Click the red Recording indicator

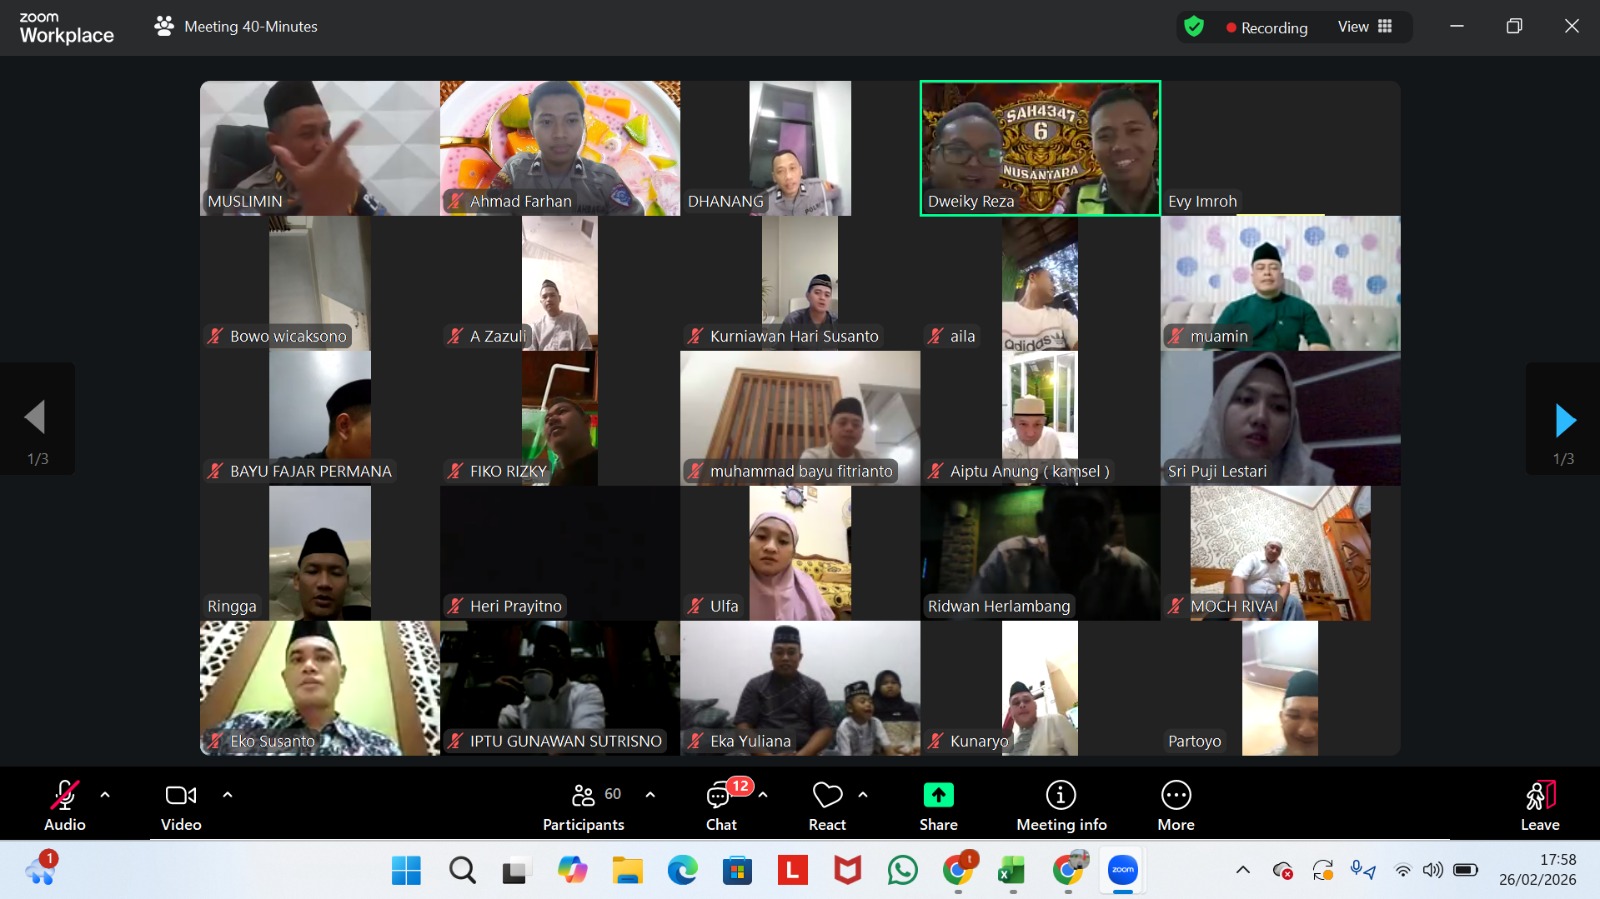point(1266,28)
